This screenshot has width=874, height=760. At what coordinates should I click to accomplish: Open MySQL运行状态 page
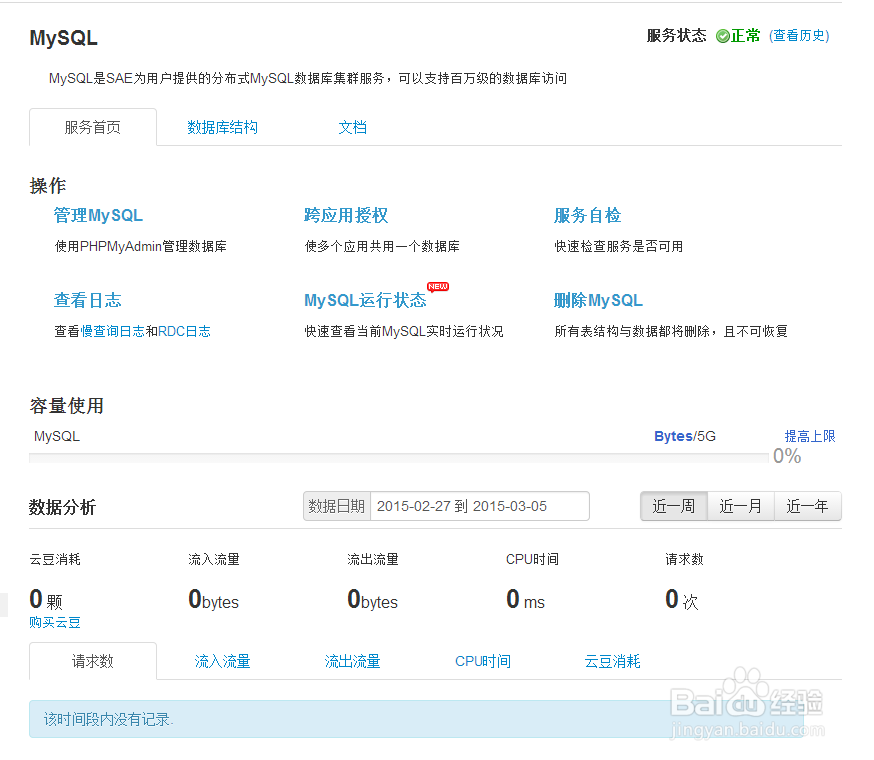pos(365,300)
